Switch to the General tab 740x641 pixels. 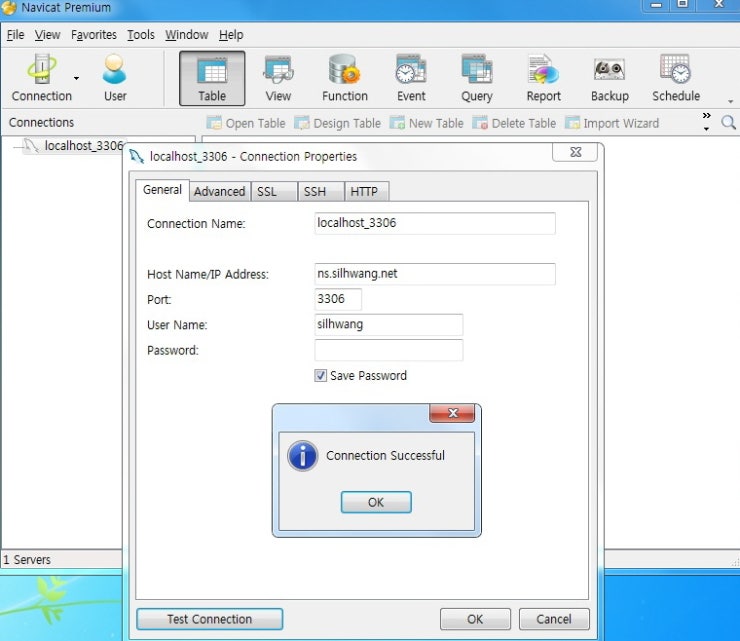(x=162, y=190)
